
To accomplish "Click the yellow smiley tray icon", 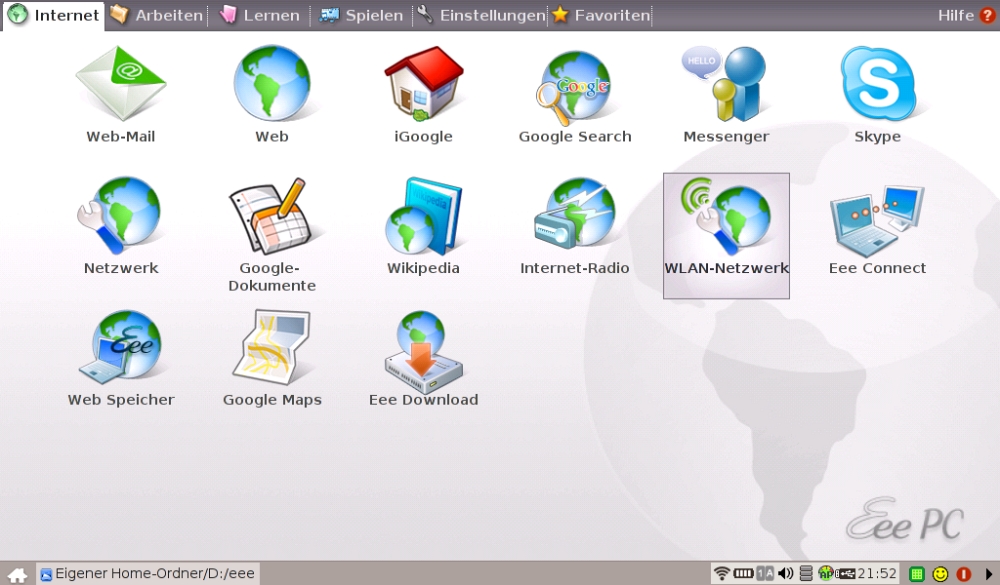I will click(941, 574).
